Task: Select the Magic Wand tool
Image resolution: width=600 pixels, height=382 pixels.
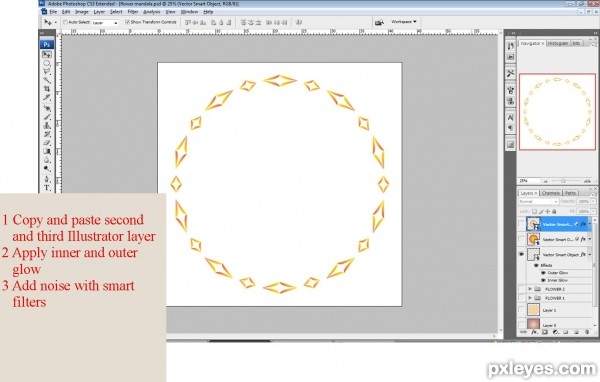Action: coord(47,80)
